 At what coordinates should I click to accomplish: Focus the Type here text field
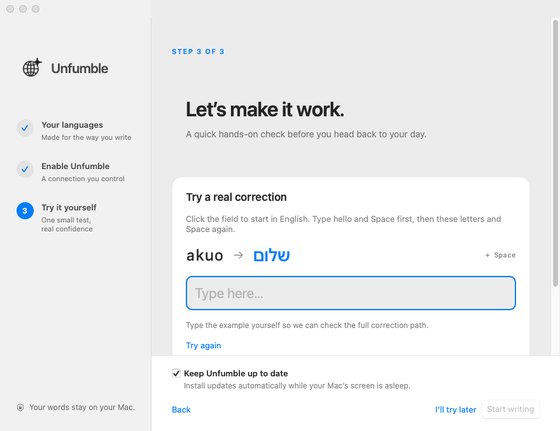point(351,293)
